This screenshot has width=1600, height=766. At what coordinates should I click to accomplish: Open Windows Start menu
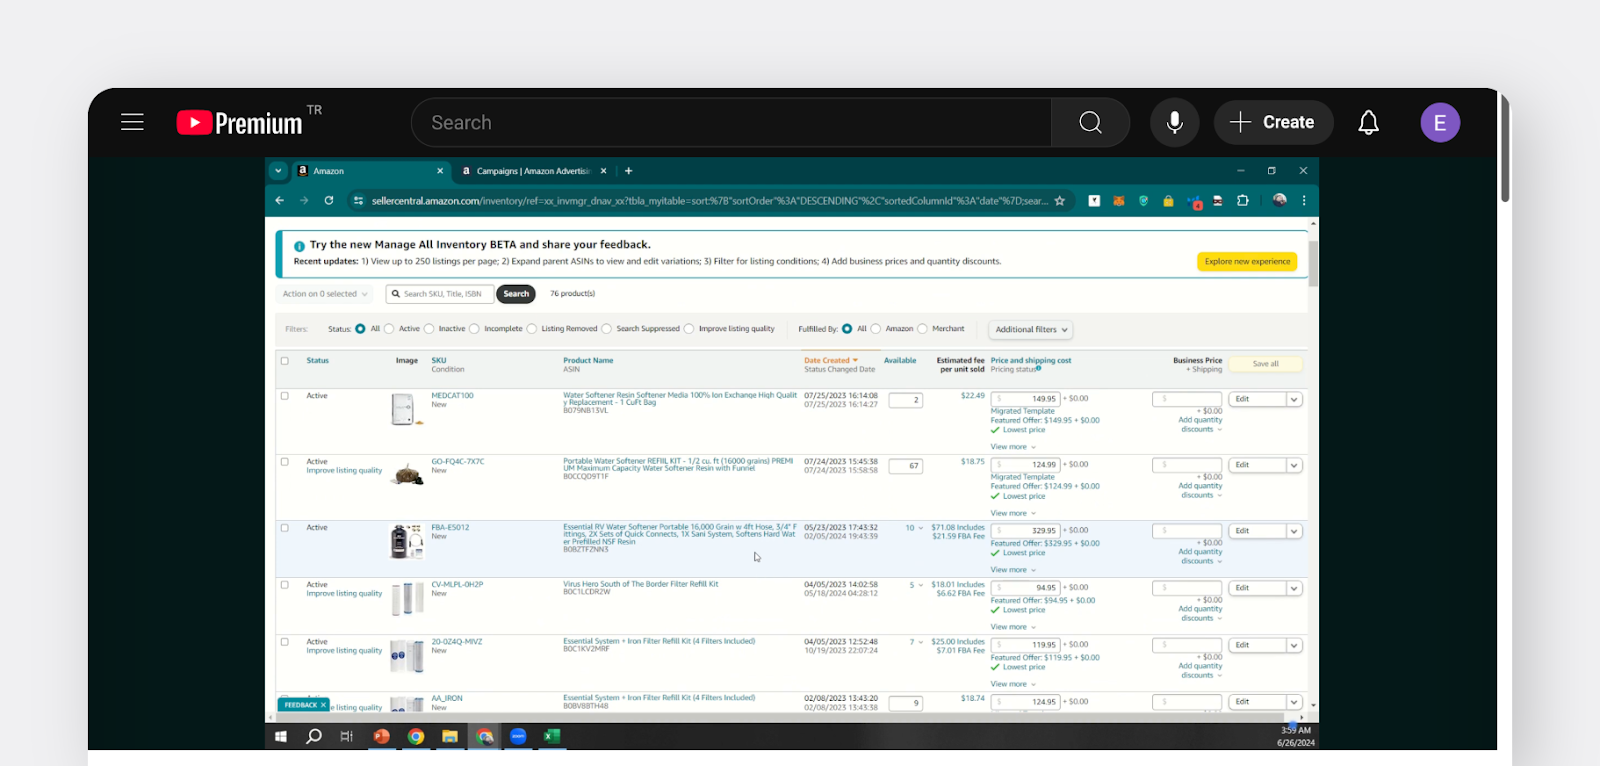(x=281, y=736)
